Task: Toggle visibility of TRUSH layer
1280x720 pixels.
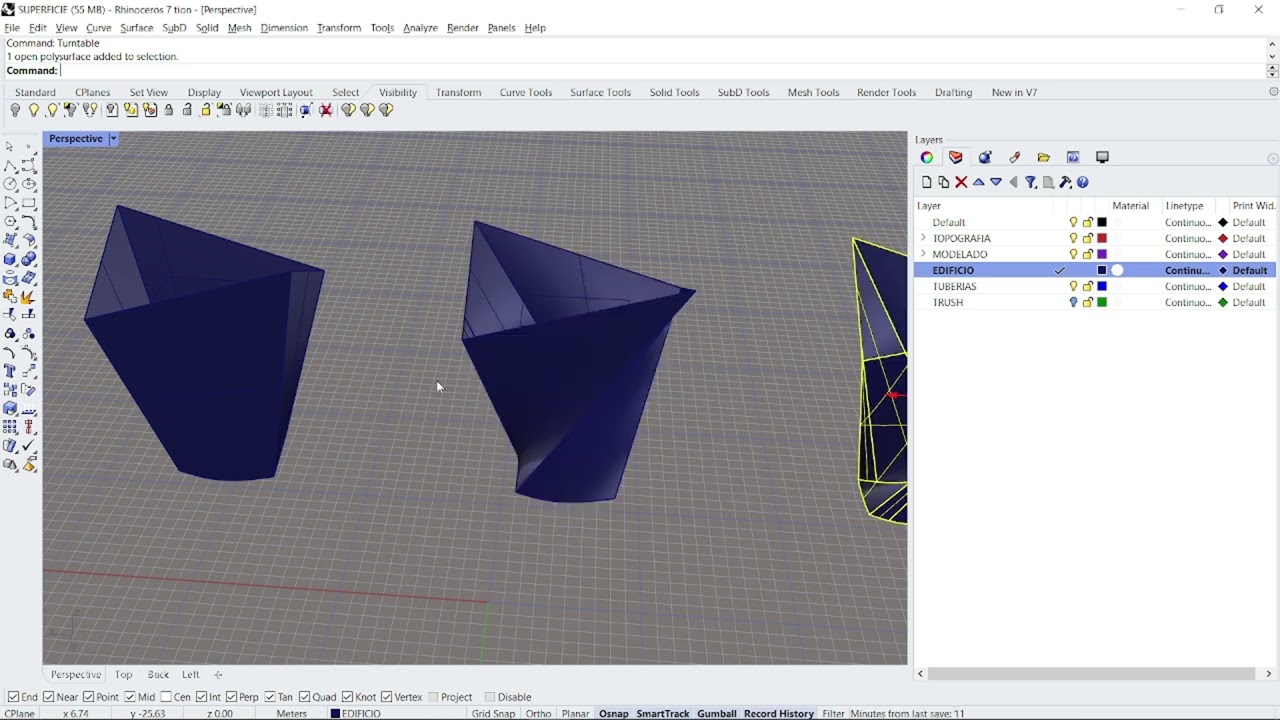Action: (1073, 302)
